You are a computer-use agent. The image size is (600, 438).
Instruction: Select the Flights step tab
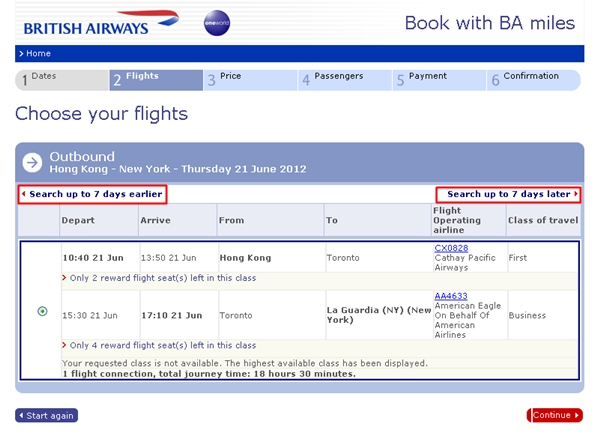click(x=156, y=80)
